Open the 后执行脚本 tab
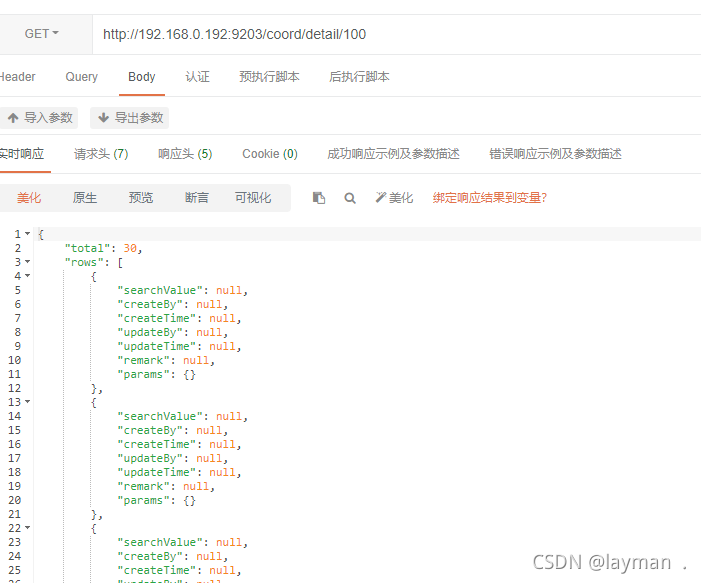This screenshot has width=701, height=583. click(x=359, y=77)
